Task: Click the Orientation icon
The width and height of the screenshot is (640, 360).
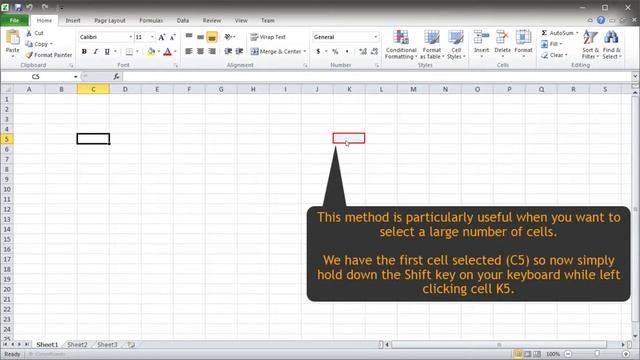Action: click(229, 37)
